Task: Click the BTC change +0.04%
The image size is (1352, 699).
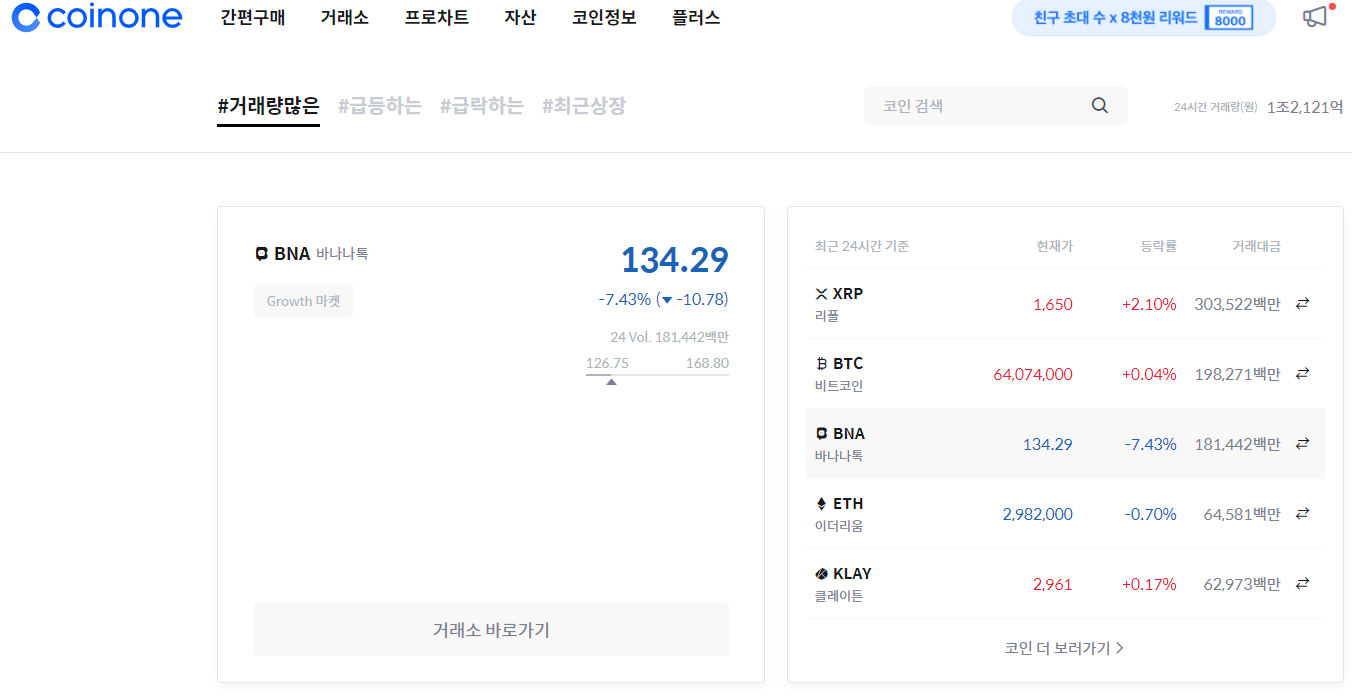Action: 1149,374
